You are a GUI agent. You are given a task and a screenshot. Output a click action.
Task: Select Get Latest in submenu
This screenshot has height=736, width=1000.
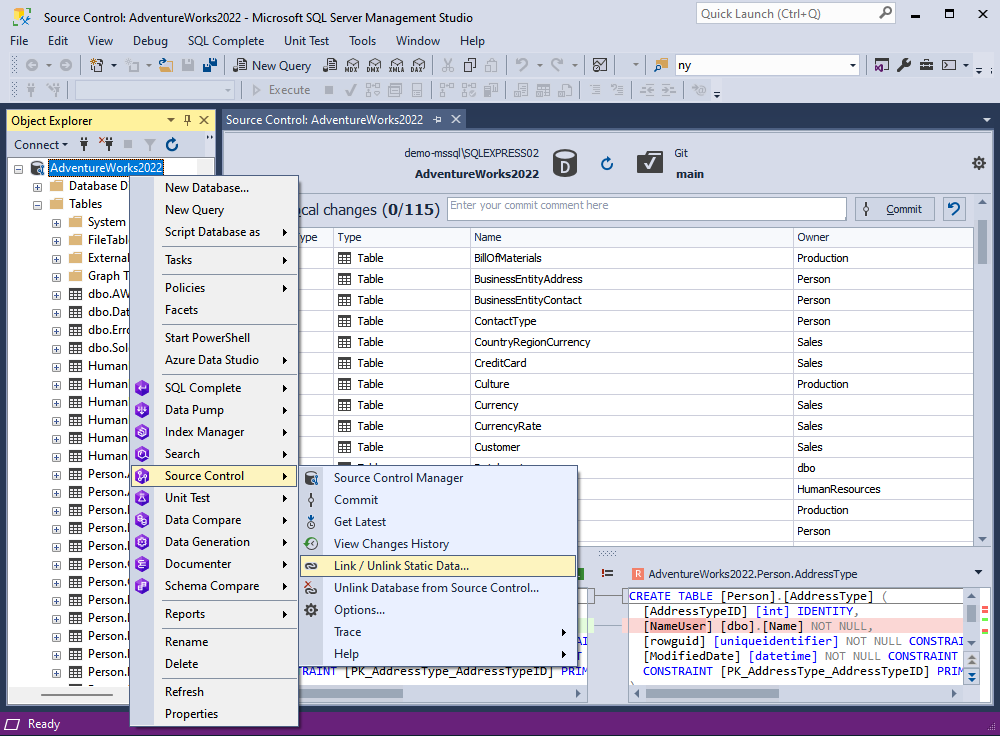pos(438,522)
